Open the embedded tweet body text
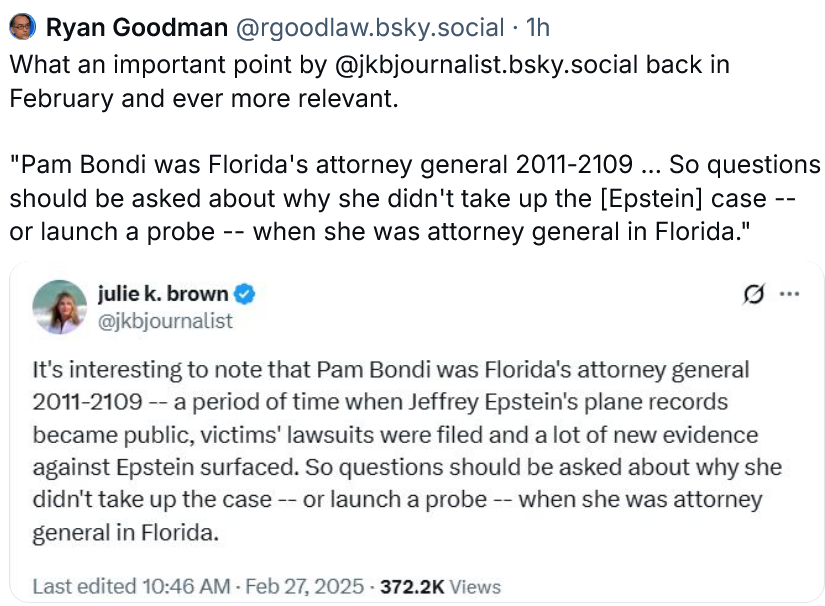 [x=407, y=451]
